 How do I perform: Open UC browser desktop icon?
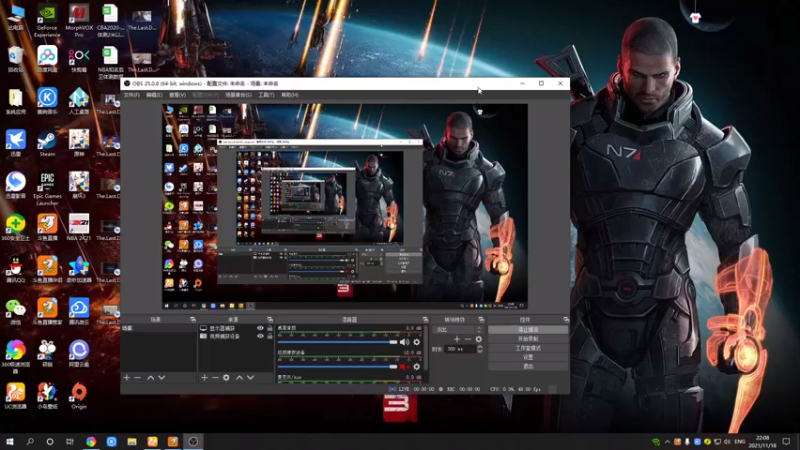[15, 396]
